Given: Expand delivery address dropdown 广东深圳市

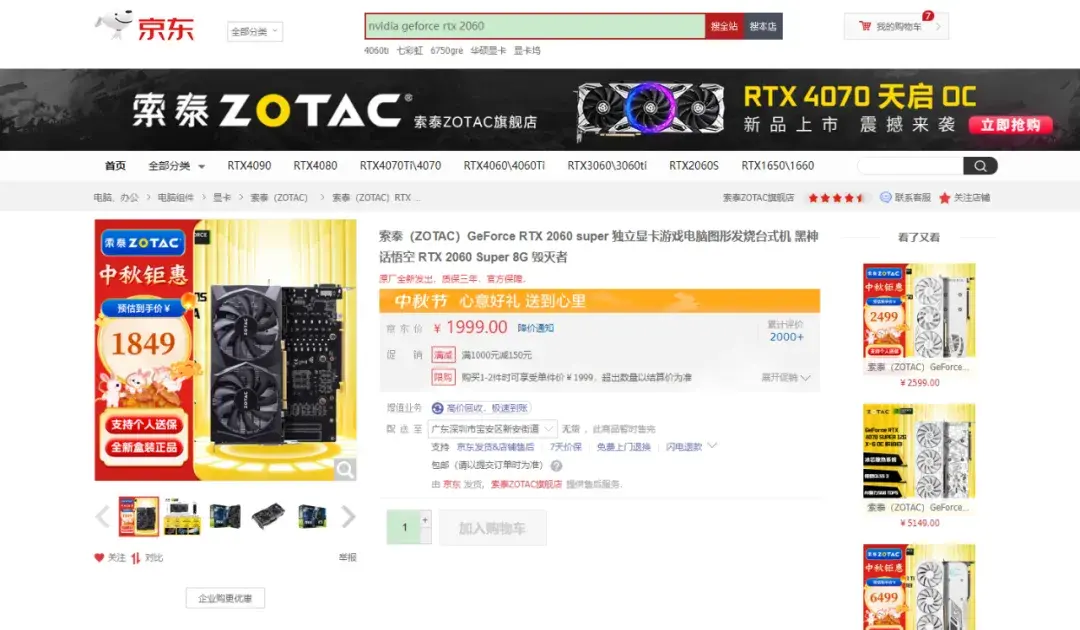Looking at the screenshot, I should [x=492, y=429].
